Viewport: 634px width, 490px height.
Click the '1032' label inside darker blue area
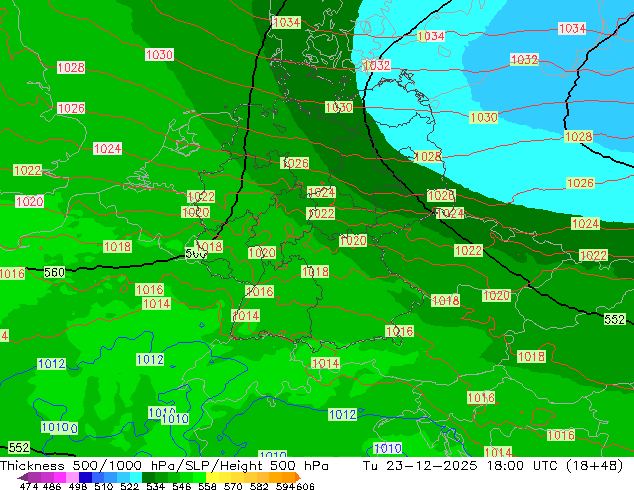(524, 60)
